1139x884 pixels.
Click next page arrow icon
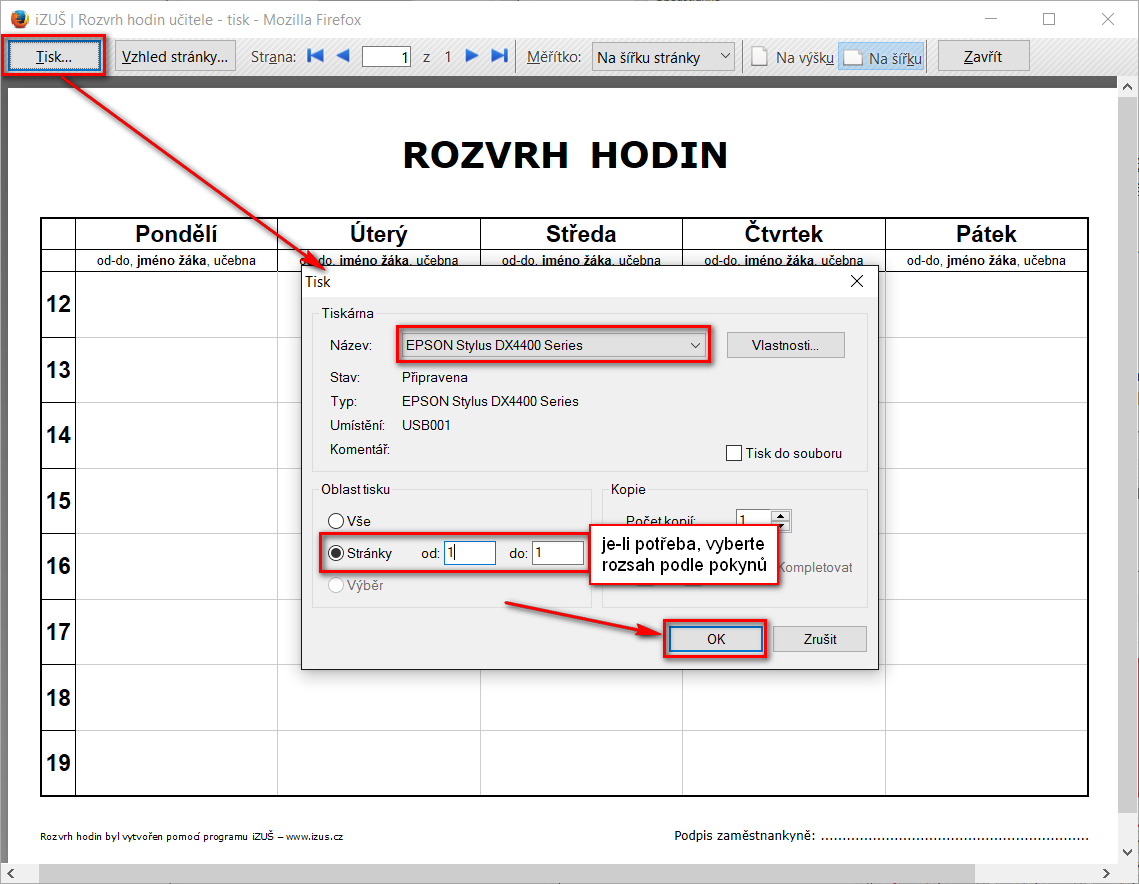pyautogui.click(x=472, y=57)
